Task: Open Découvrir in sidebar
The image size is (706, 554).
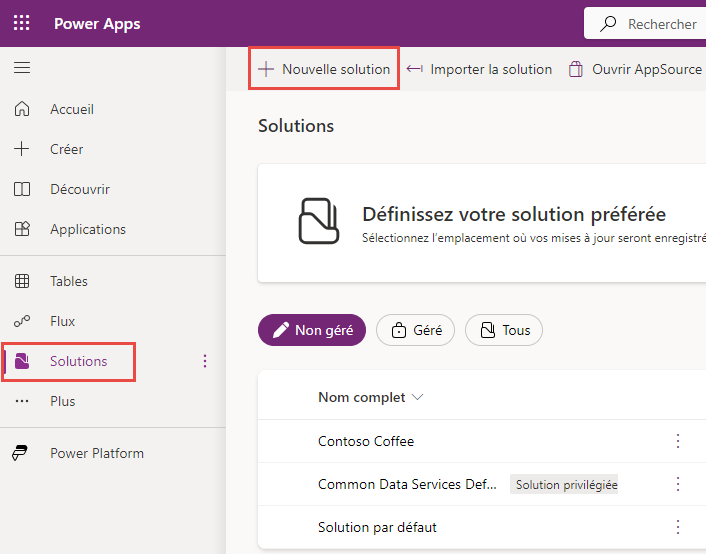Action: (x=80, y=189)
